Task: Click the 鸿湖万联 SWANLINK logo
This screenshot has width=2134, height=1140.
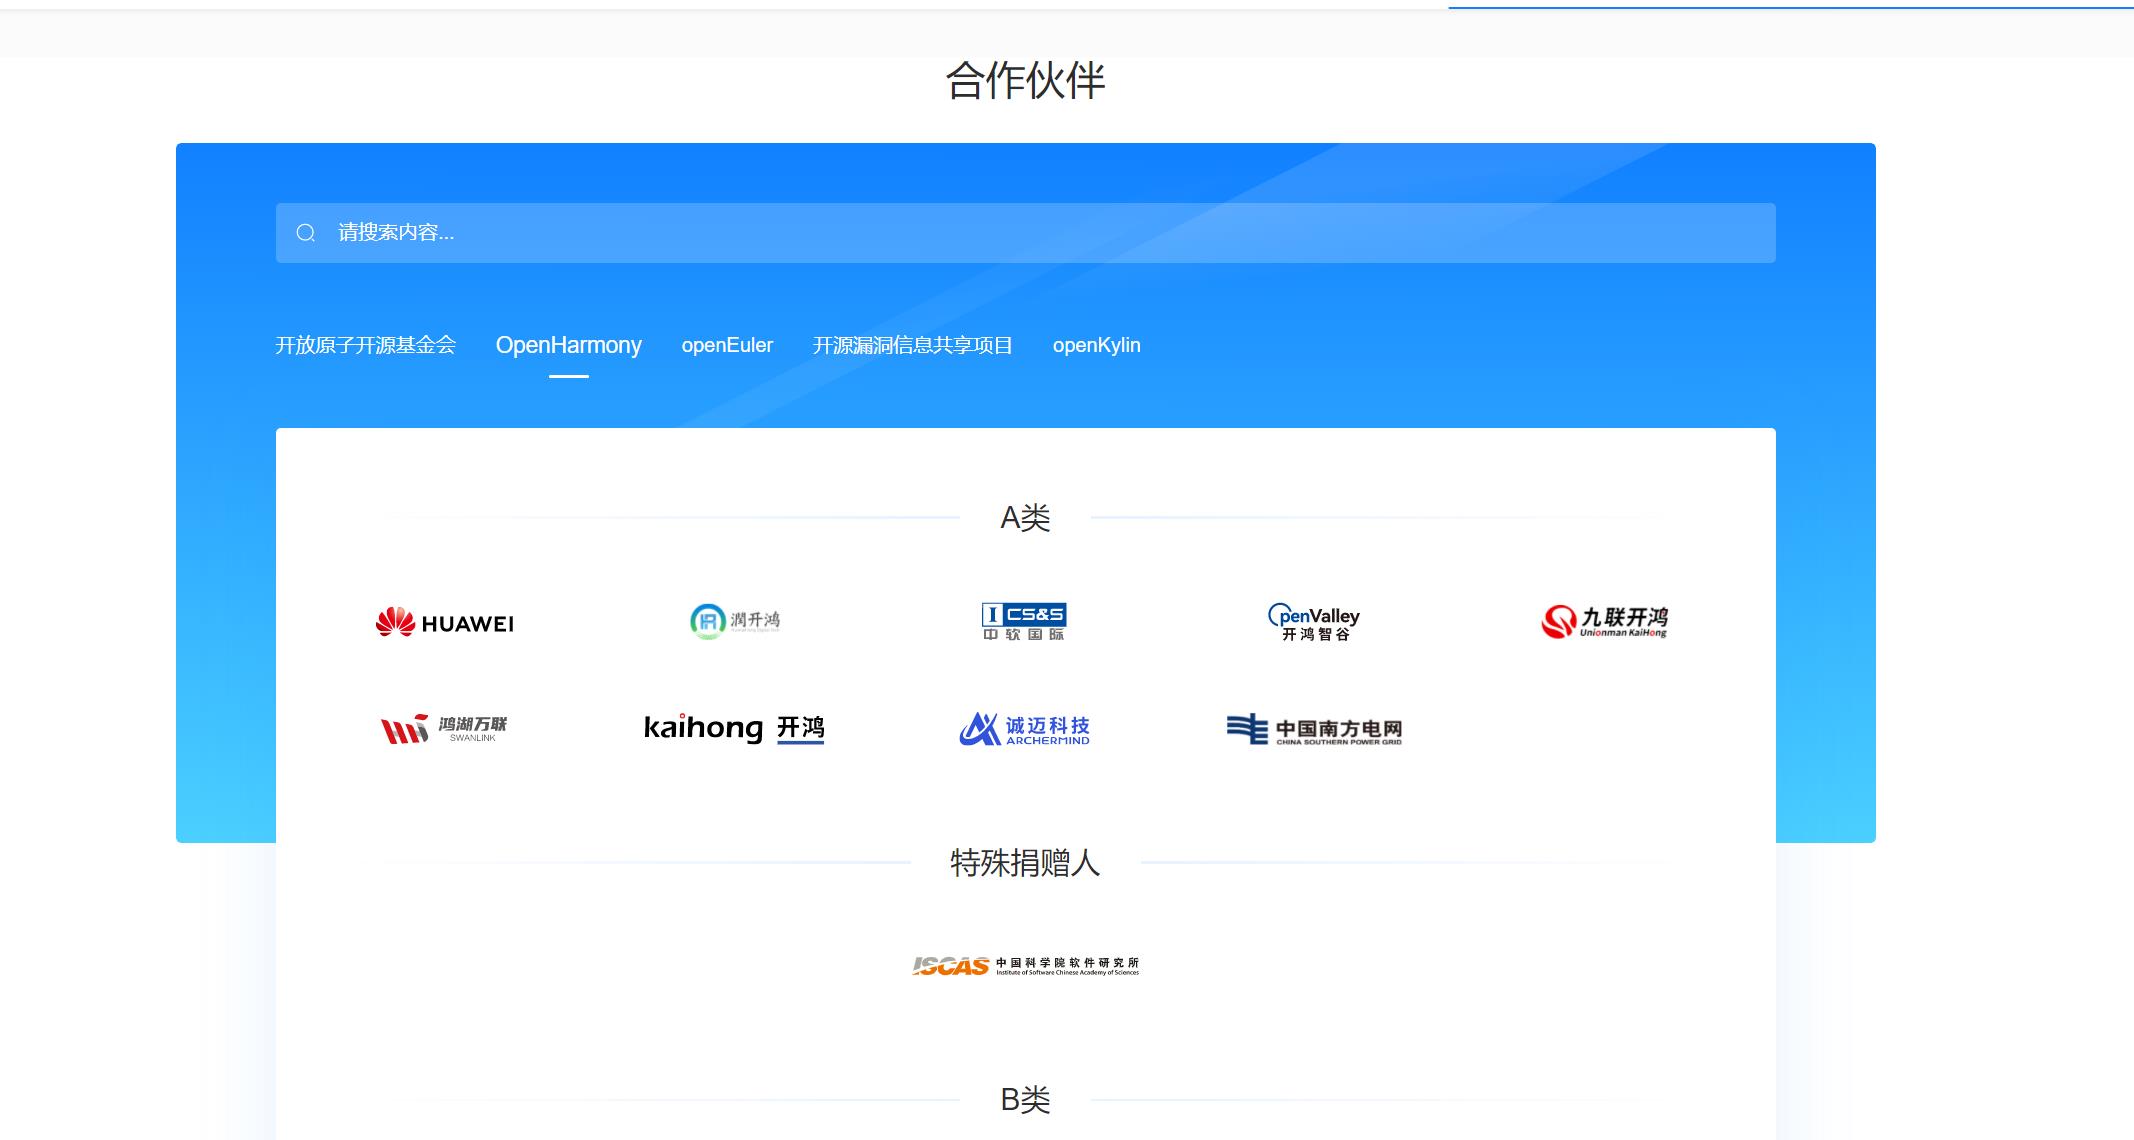Action: [x=445, y=728]
